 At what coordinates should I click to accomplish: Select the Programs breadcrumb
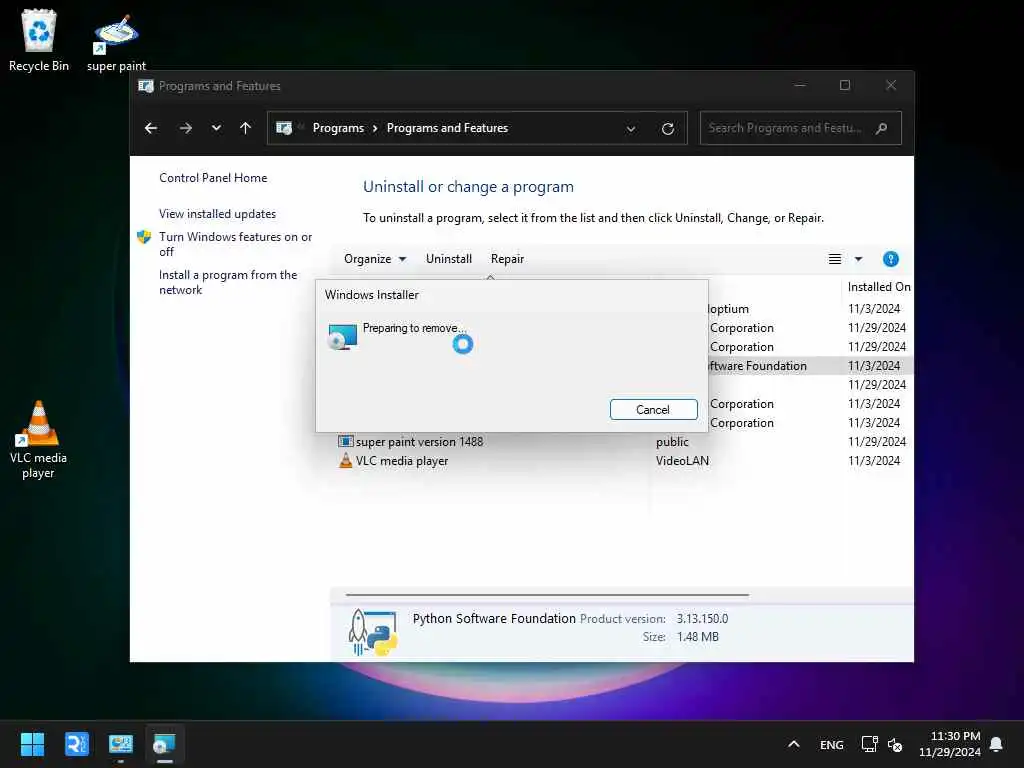pos(338,128)
